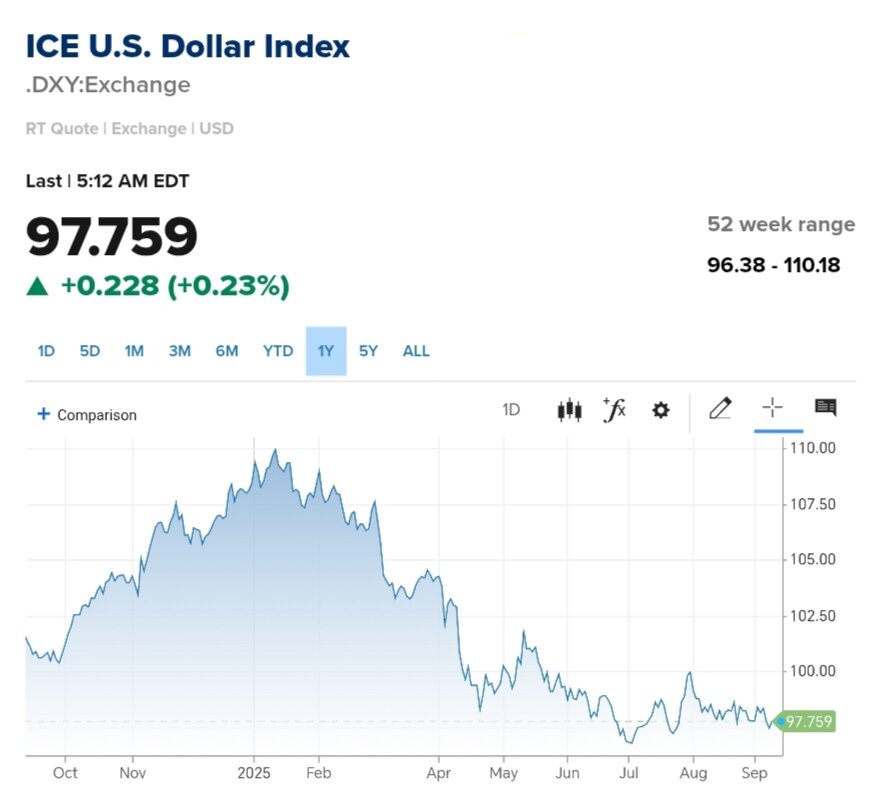Open the chart events comment icon
The height and width of the screenshot is (785, 881).
pyautogui.click(x=825, y=408)
